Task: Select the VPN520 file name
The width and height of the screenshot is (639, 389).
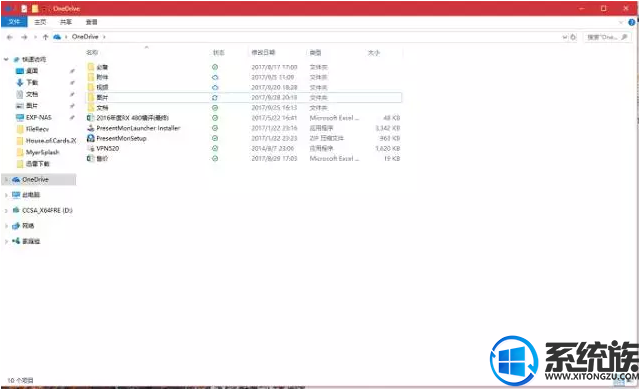Action: click(108, 148)
